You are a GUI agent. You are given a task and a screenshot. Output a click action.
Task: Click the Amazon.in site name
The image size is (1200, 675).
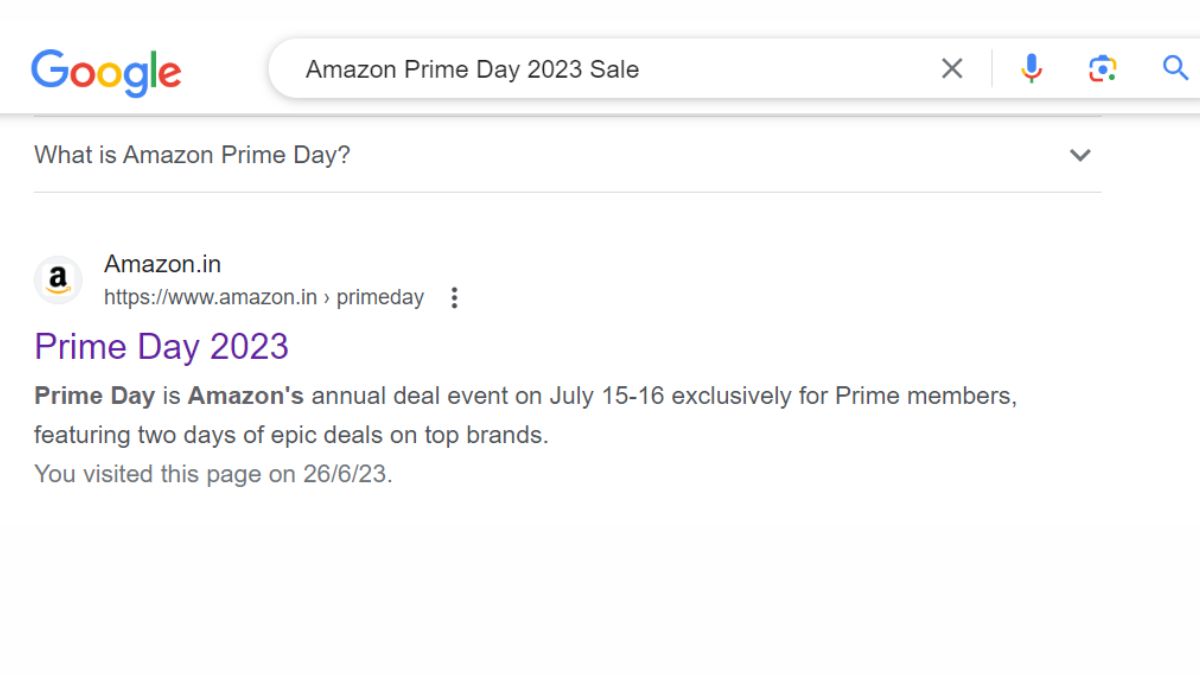pos(162,264)
